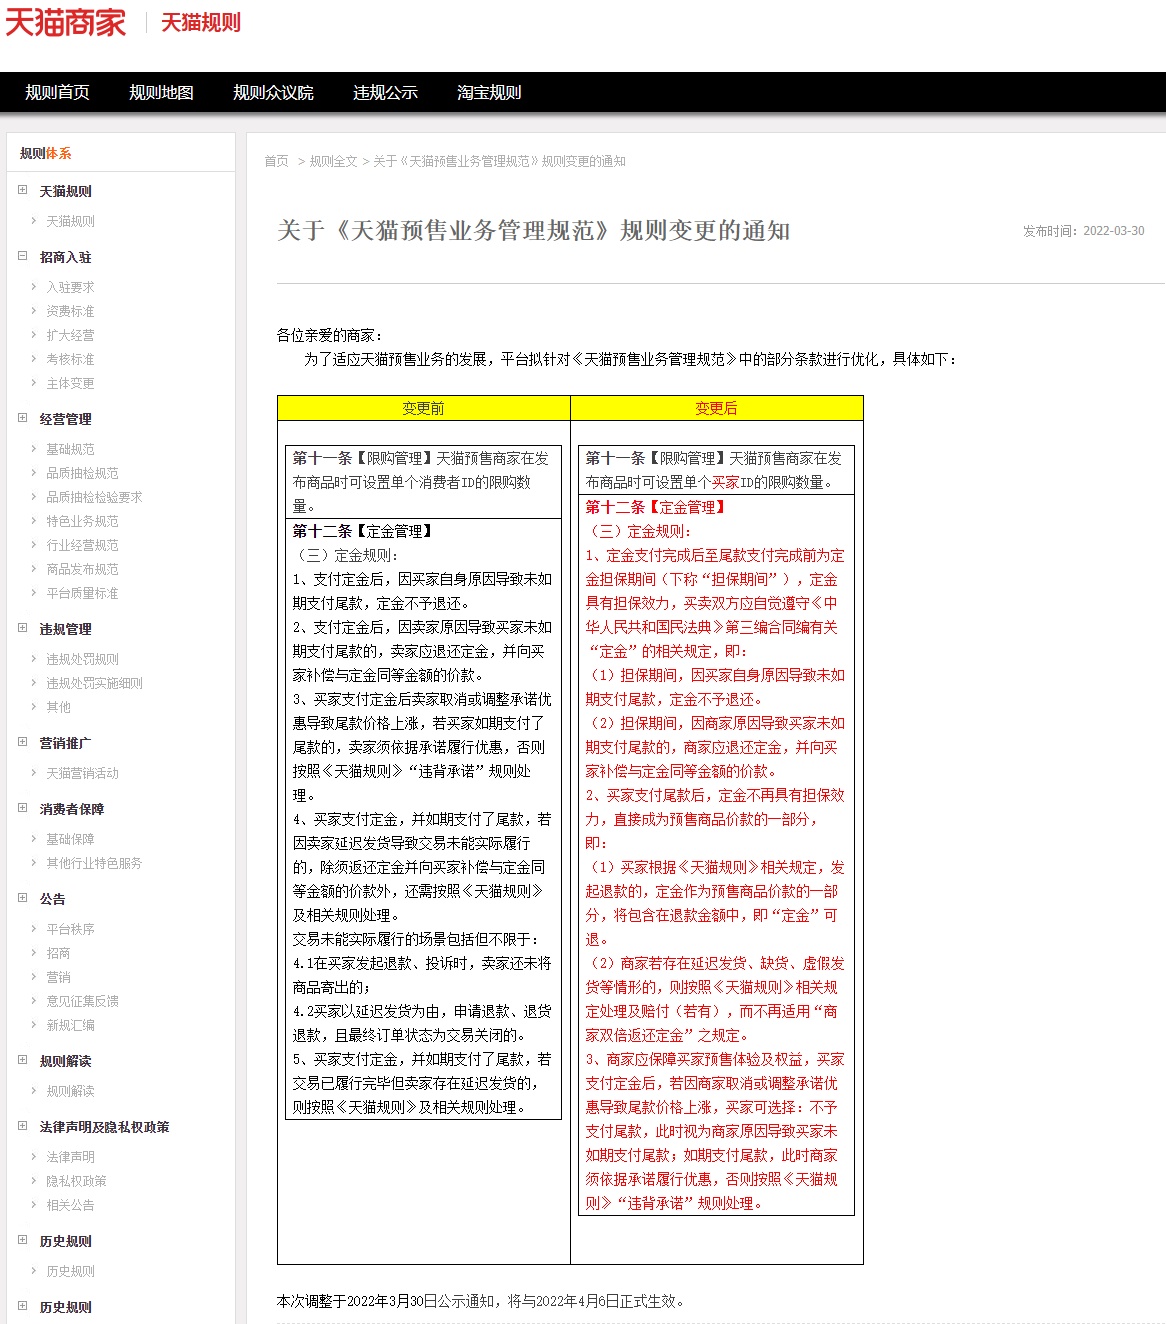Open 法律声明 sidebar item
The height and width of the screenshot is (1324, 1166).
coord(70,1157)
